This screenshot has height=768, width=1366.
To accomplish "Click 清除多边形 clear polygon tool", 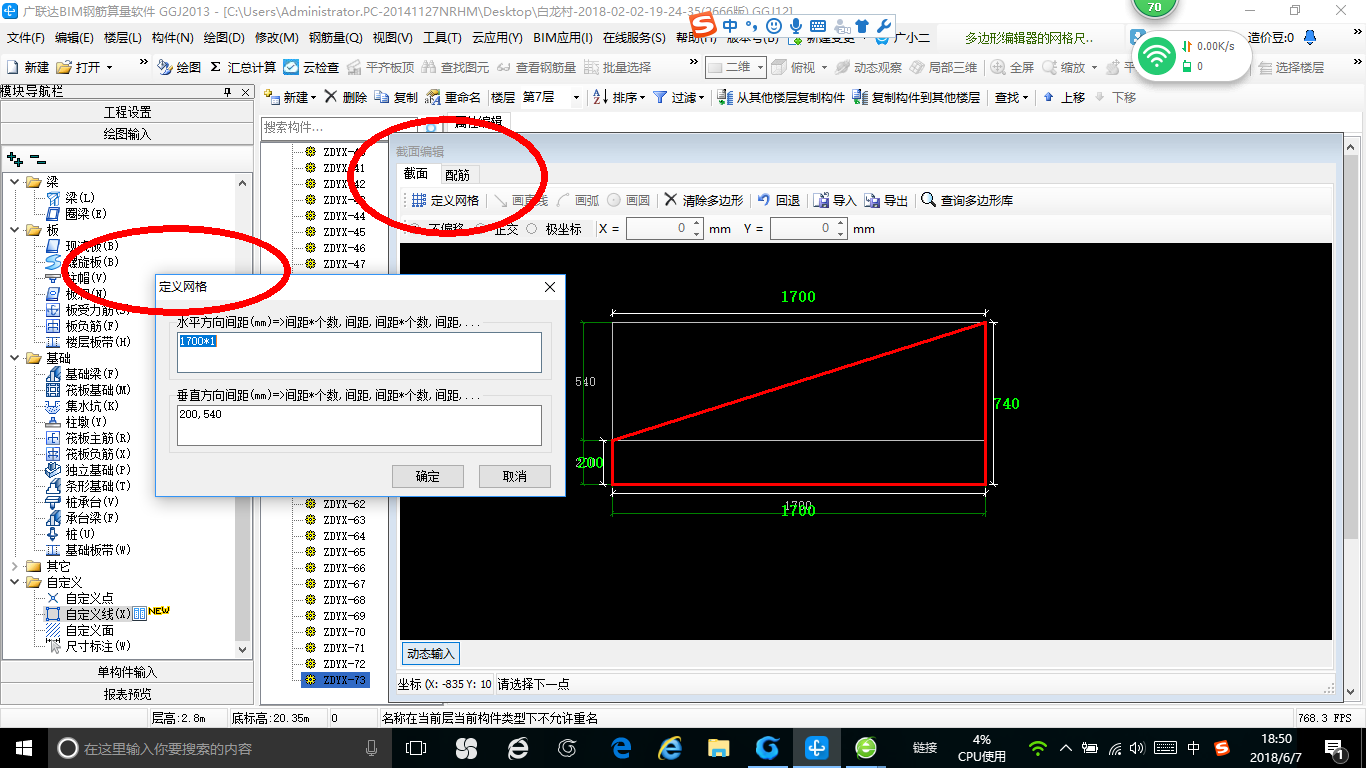I will click(x=704, y=200).
